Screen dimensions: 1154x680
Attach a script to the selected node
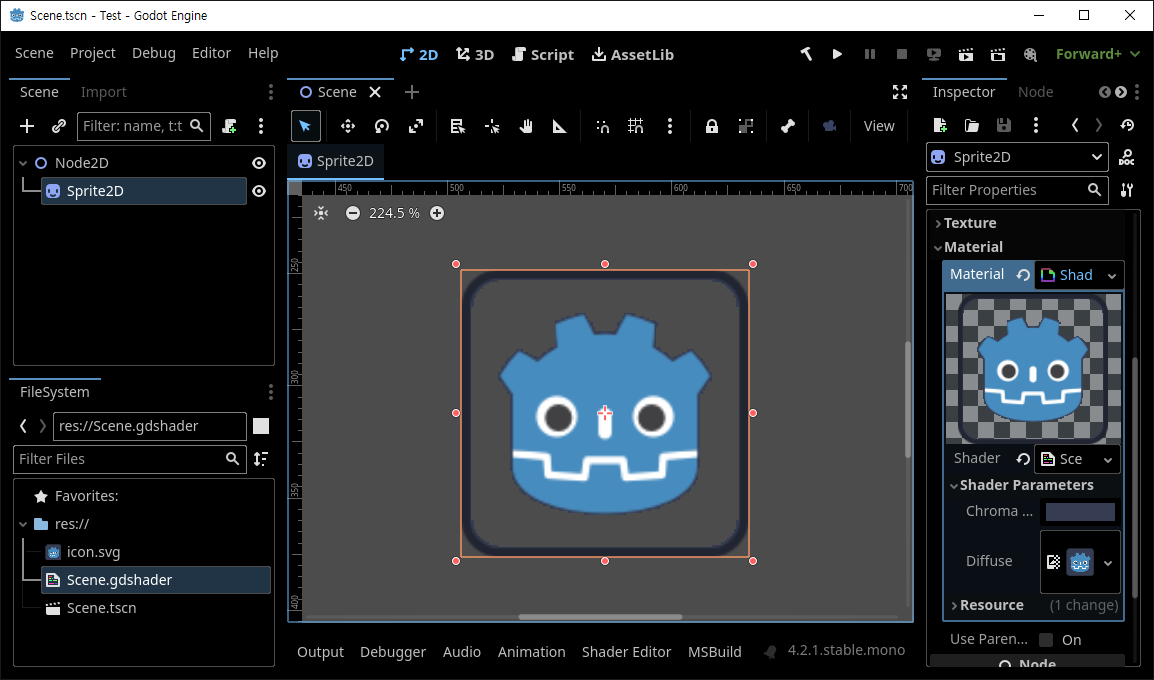(230, 127)
